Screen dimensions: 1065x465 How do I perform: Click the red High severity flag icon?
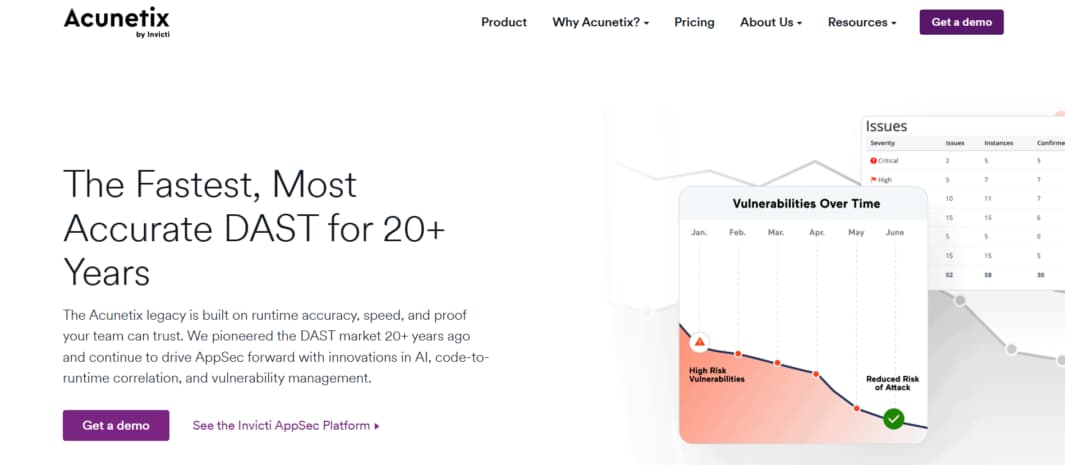[x=873, y=180]
